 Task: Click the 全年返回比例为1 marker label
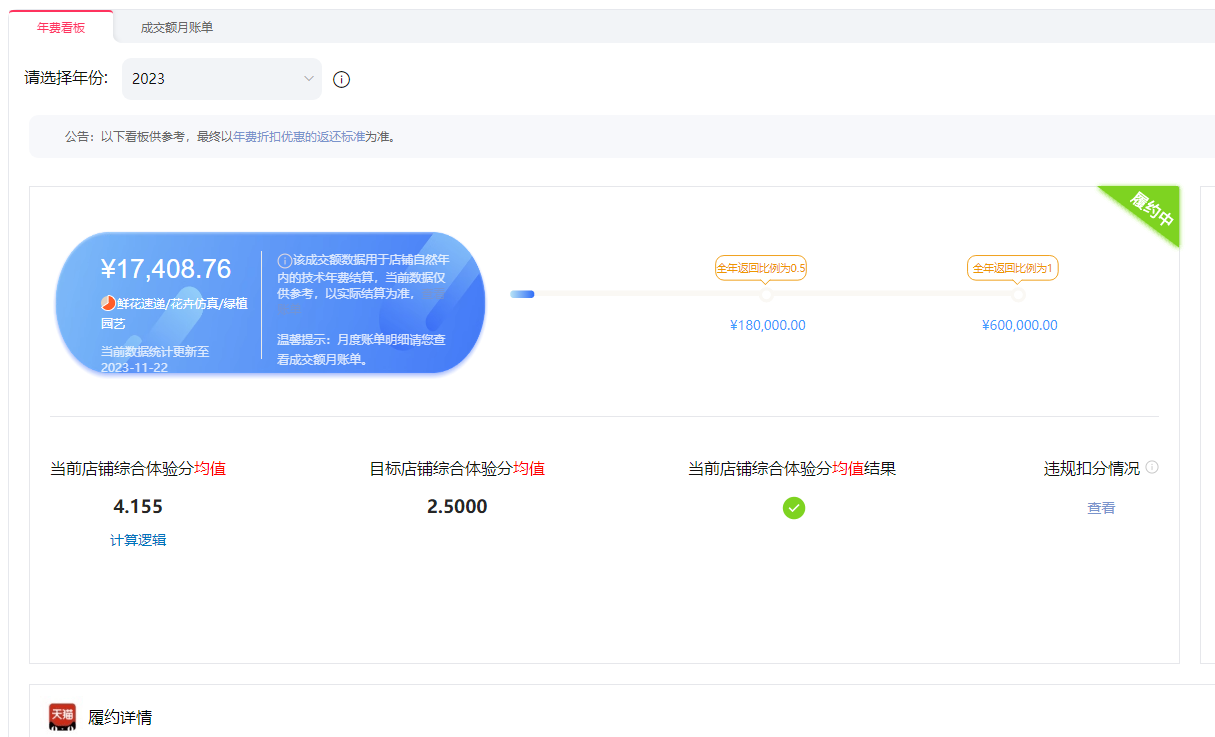1013,268
